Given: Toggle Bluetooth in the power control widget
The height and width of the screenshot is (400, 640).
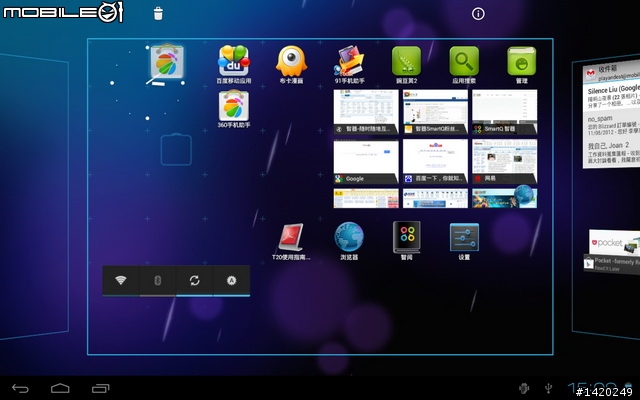Looking at the screenshot, I should click(158, 280).
